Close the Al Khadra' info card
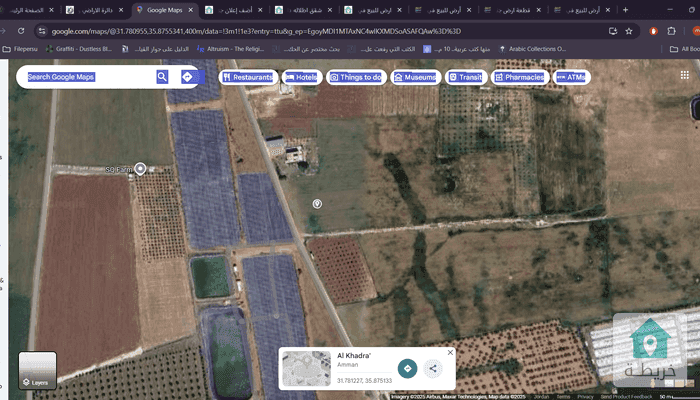This screenshot has height=400, width=700. click(450, 353)
